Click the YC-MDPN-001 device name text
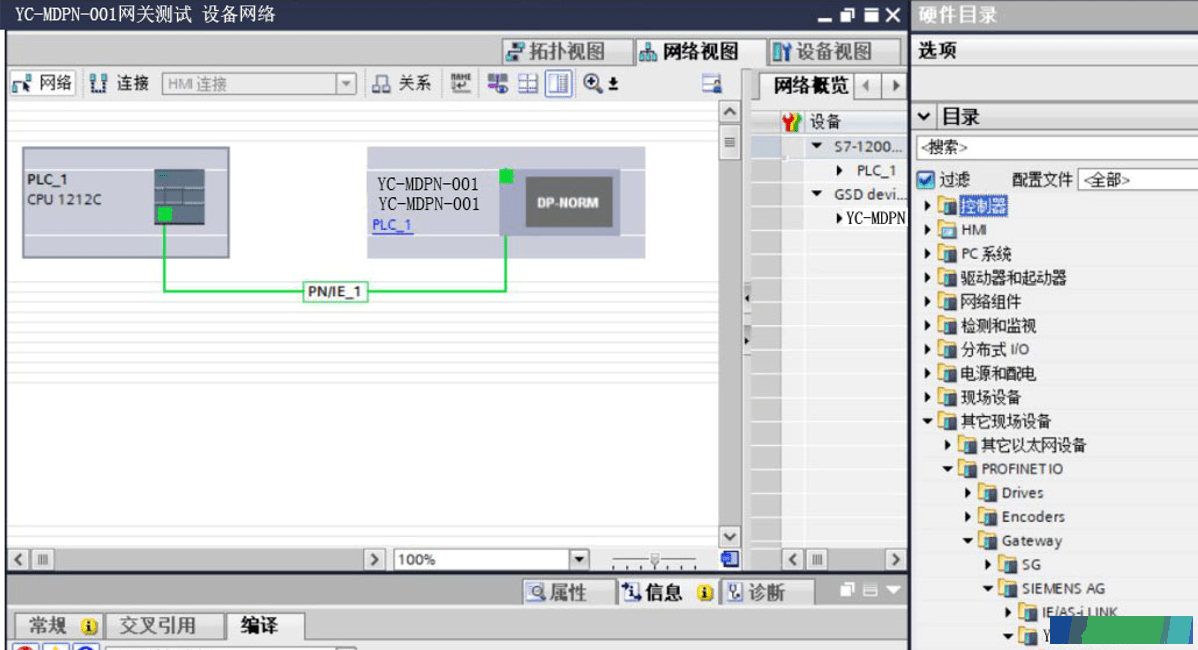Image resolution: width=1198 pixels, height=650 pixels. tap(428, 184)
